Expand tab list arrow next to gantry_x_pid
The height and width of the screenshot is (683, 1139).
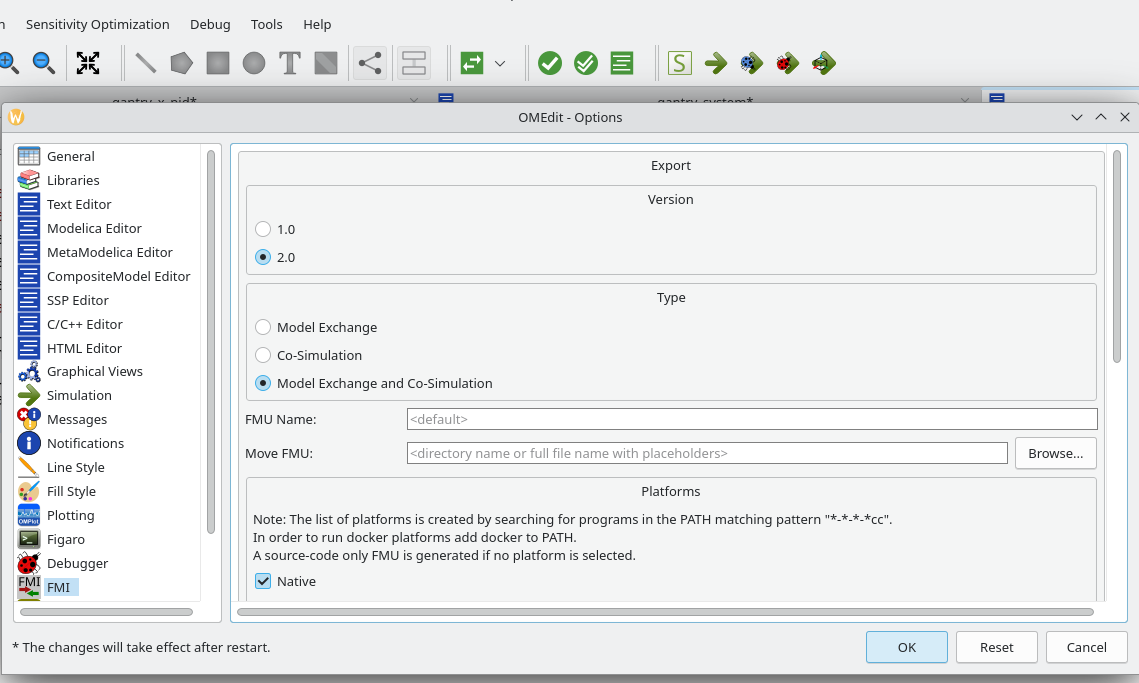click(414, 100)
